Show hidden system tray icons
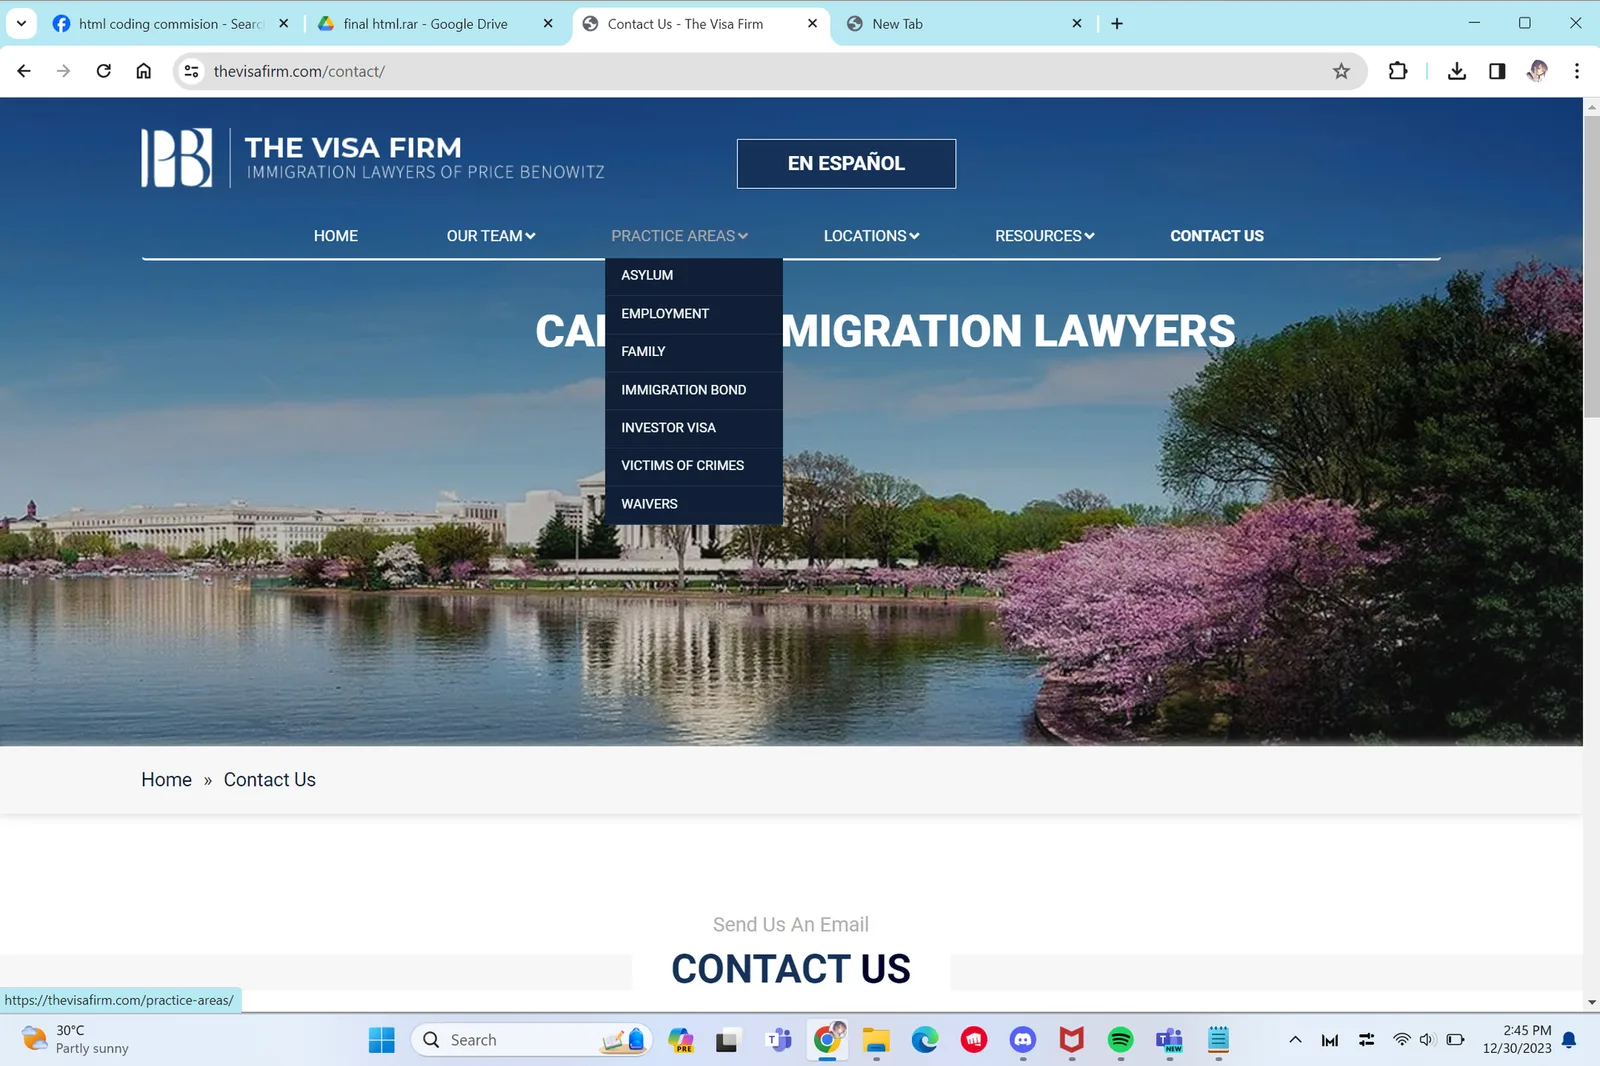The image size is (1600, 1066). 1295,1040
